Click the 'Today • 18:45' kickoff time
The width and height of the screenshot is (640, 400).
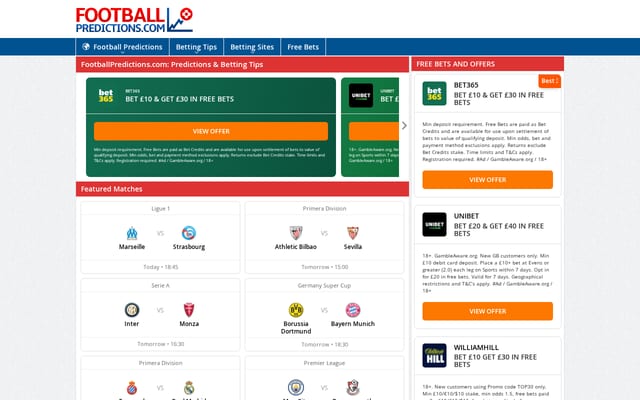(x=160, y=267)
